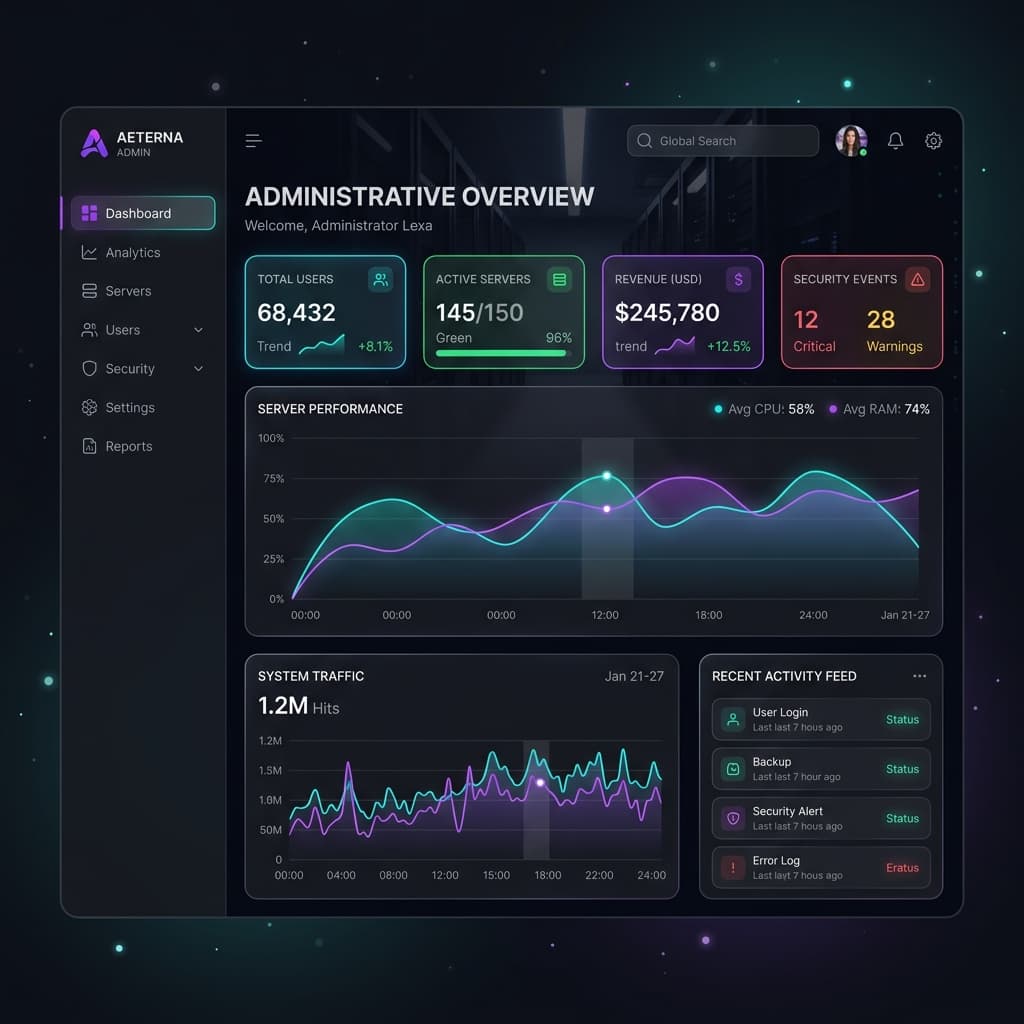The width and height of the screenshot is (1024, 1024).
Task: Click the 28 Warnings events count
Action: 880,319
